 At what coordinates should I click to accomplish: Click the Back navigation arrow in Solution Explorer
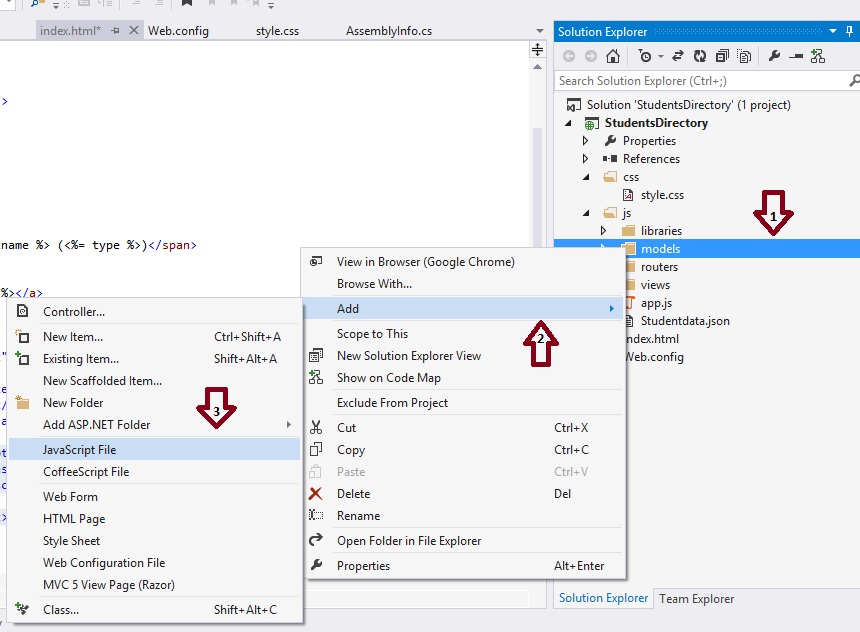coord(569,56)
